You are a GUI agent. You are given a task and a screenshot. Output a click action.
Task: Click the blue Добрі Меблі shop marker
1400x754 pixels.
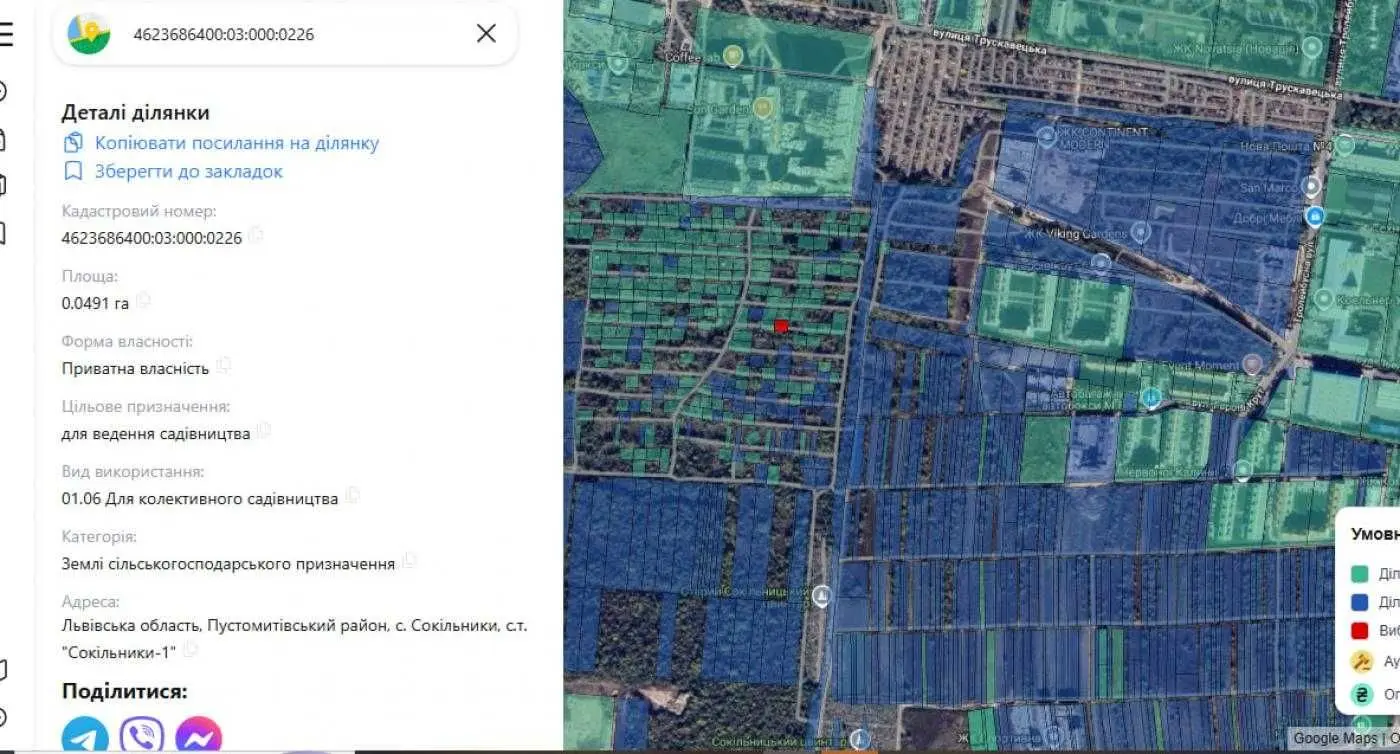(1315, 216)
